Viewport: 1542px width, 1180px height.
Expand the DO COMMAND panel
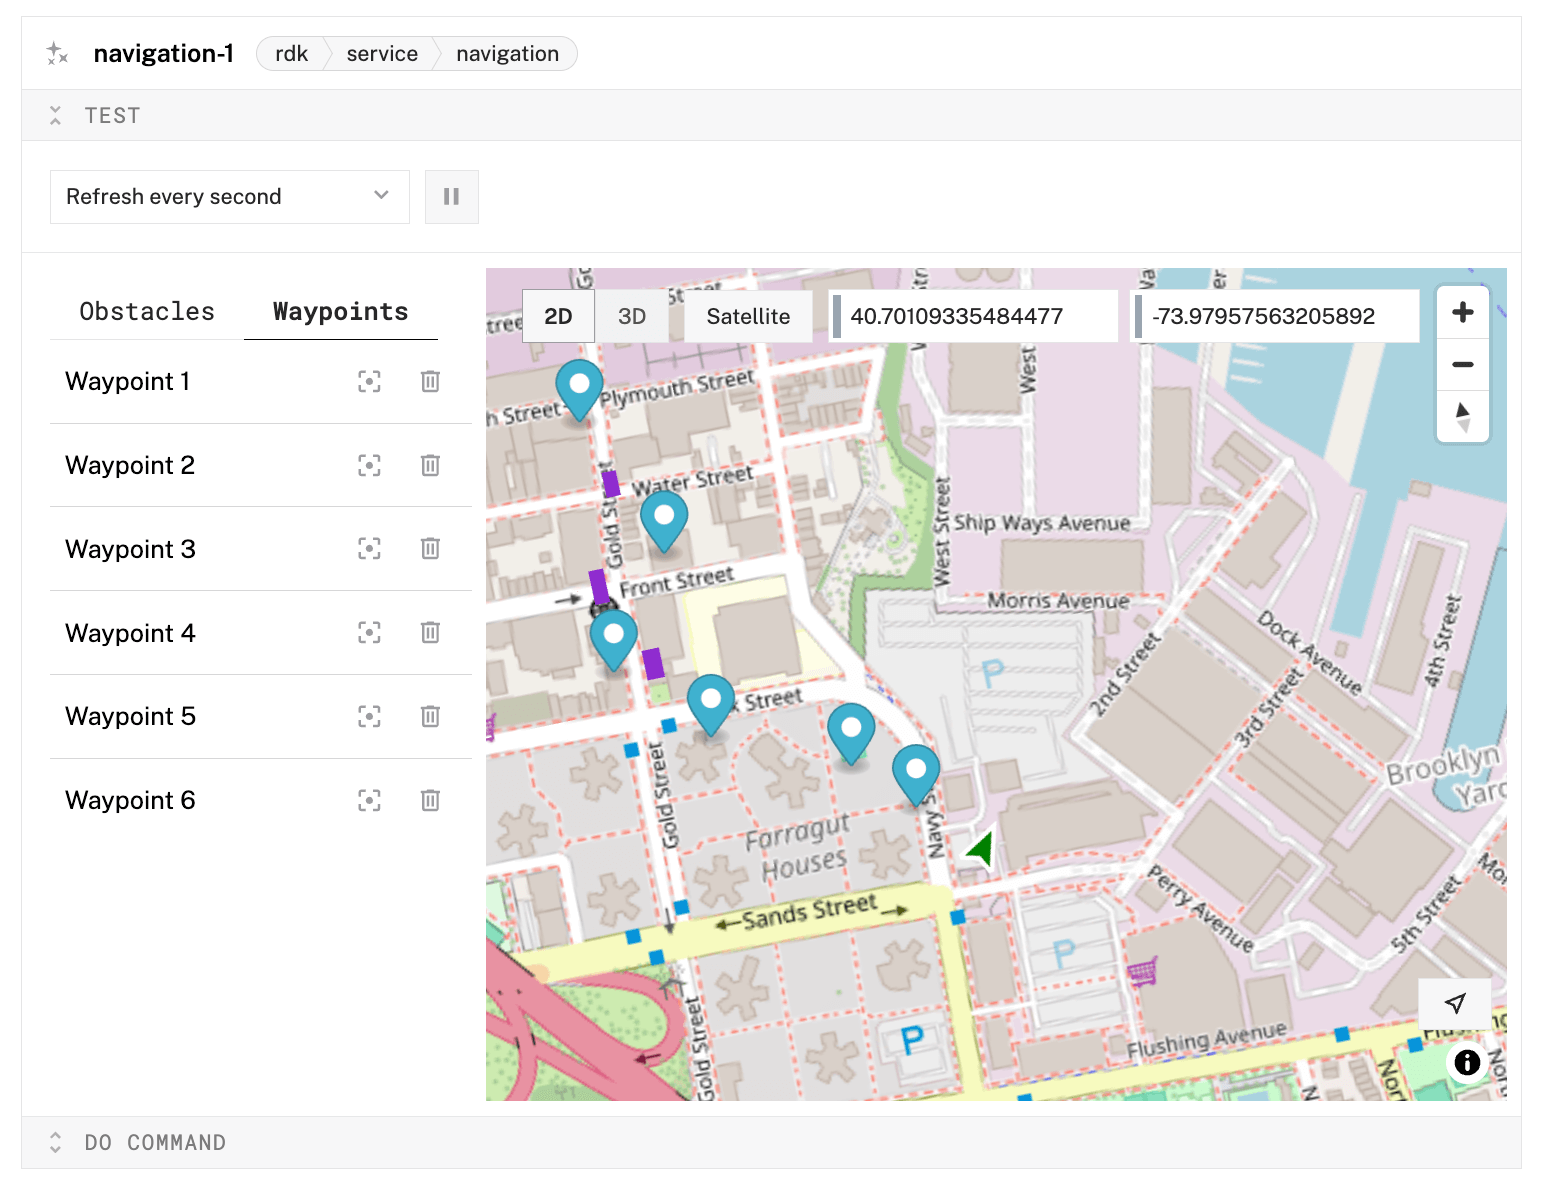[57, 1142]
